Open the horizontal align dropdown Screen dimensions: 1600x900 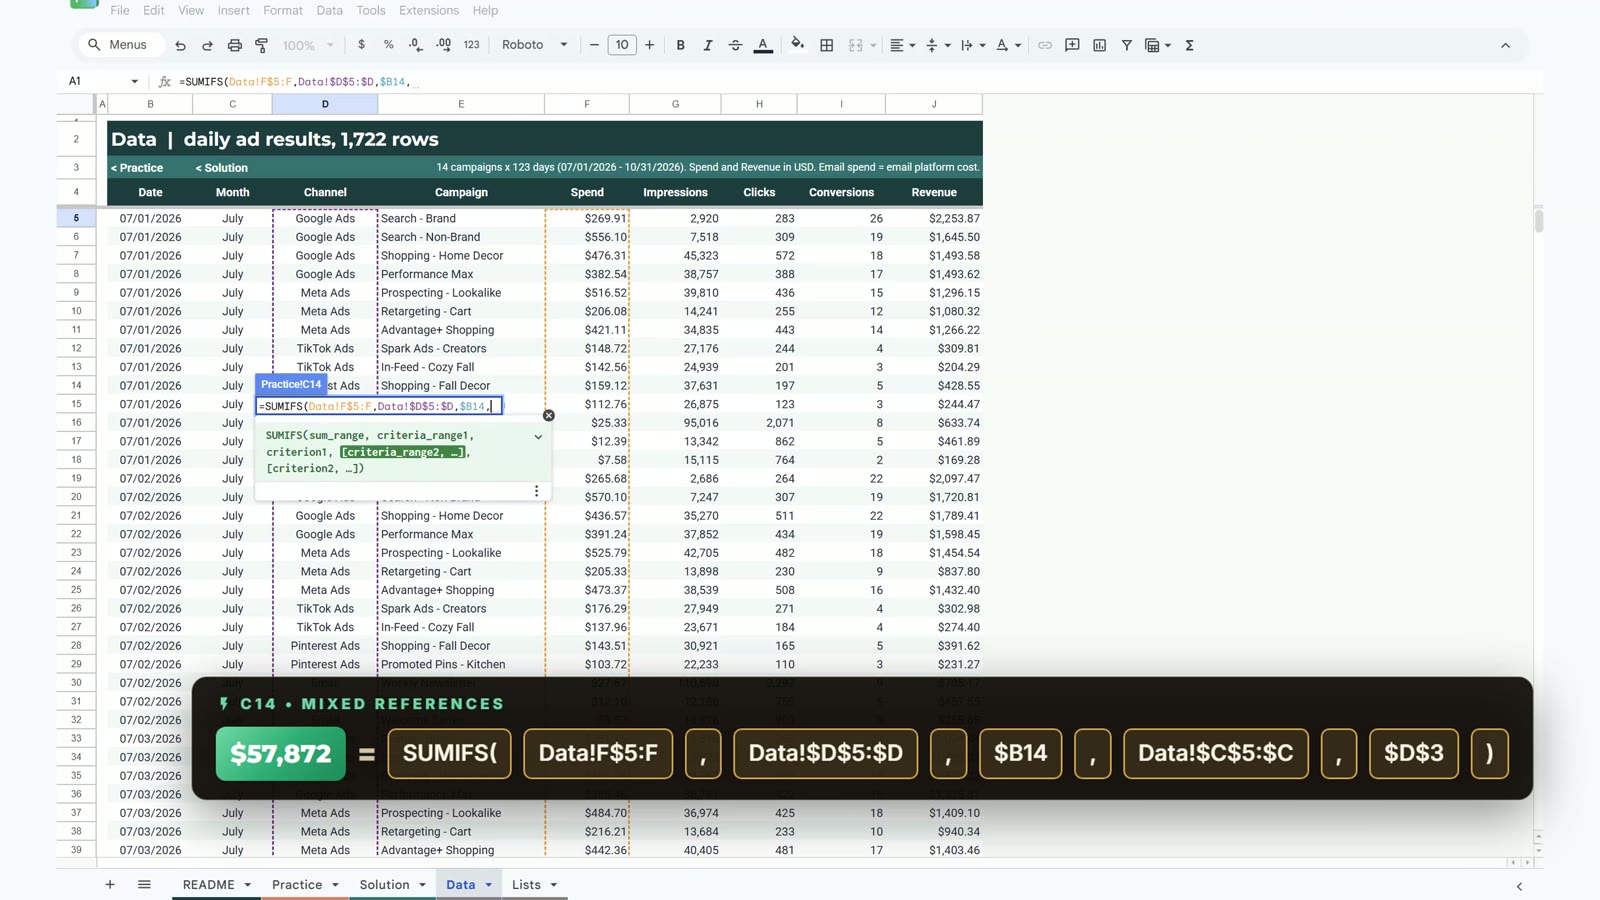(x=903, y=45)
